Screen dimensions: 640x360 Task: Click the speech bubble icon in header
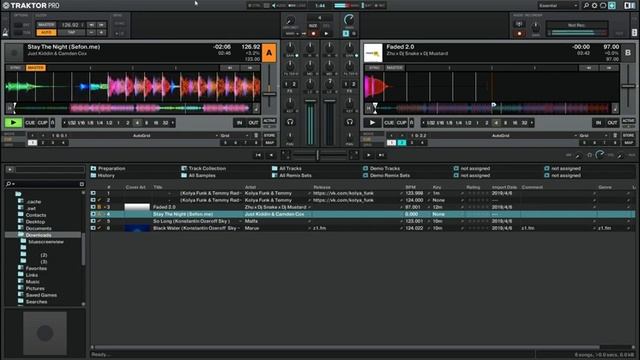click(x=603, y=6)
